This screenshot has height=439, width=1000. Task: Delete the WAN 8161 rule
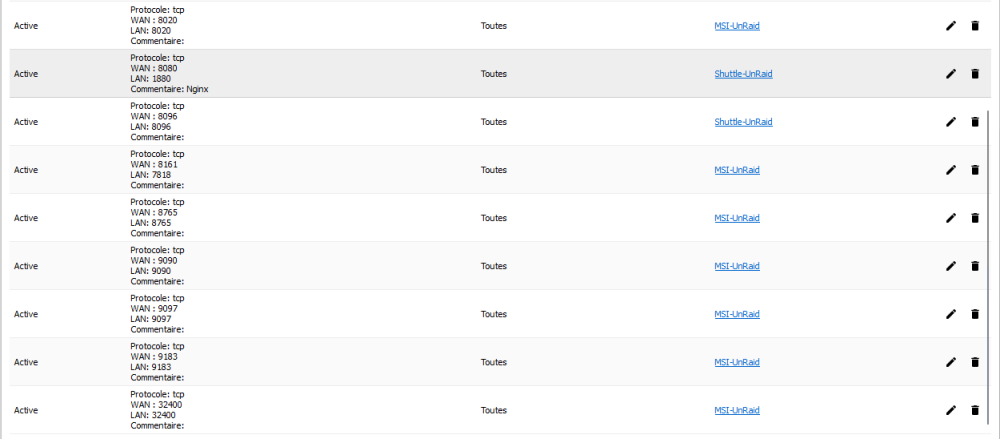[x=974, y=170]
